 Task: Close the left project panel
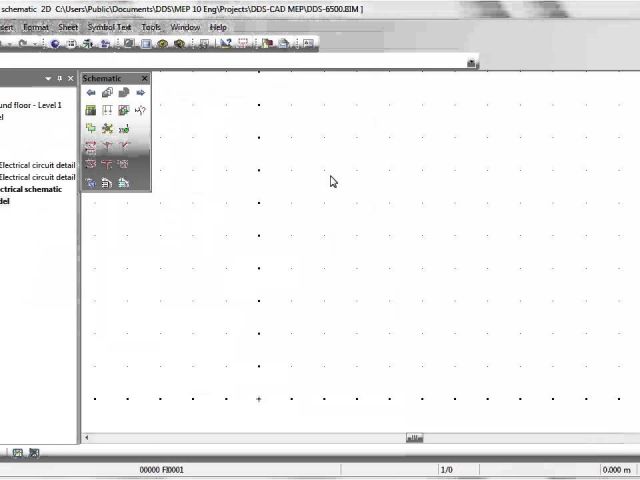(x=70, y=78)
